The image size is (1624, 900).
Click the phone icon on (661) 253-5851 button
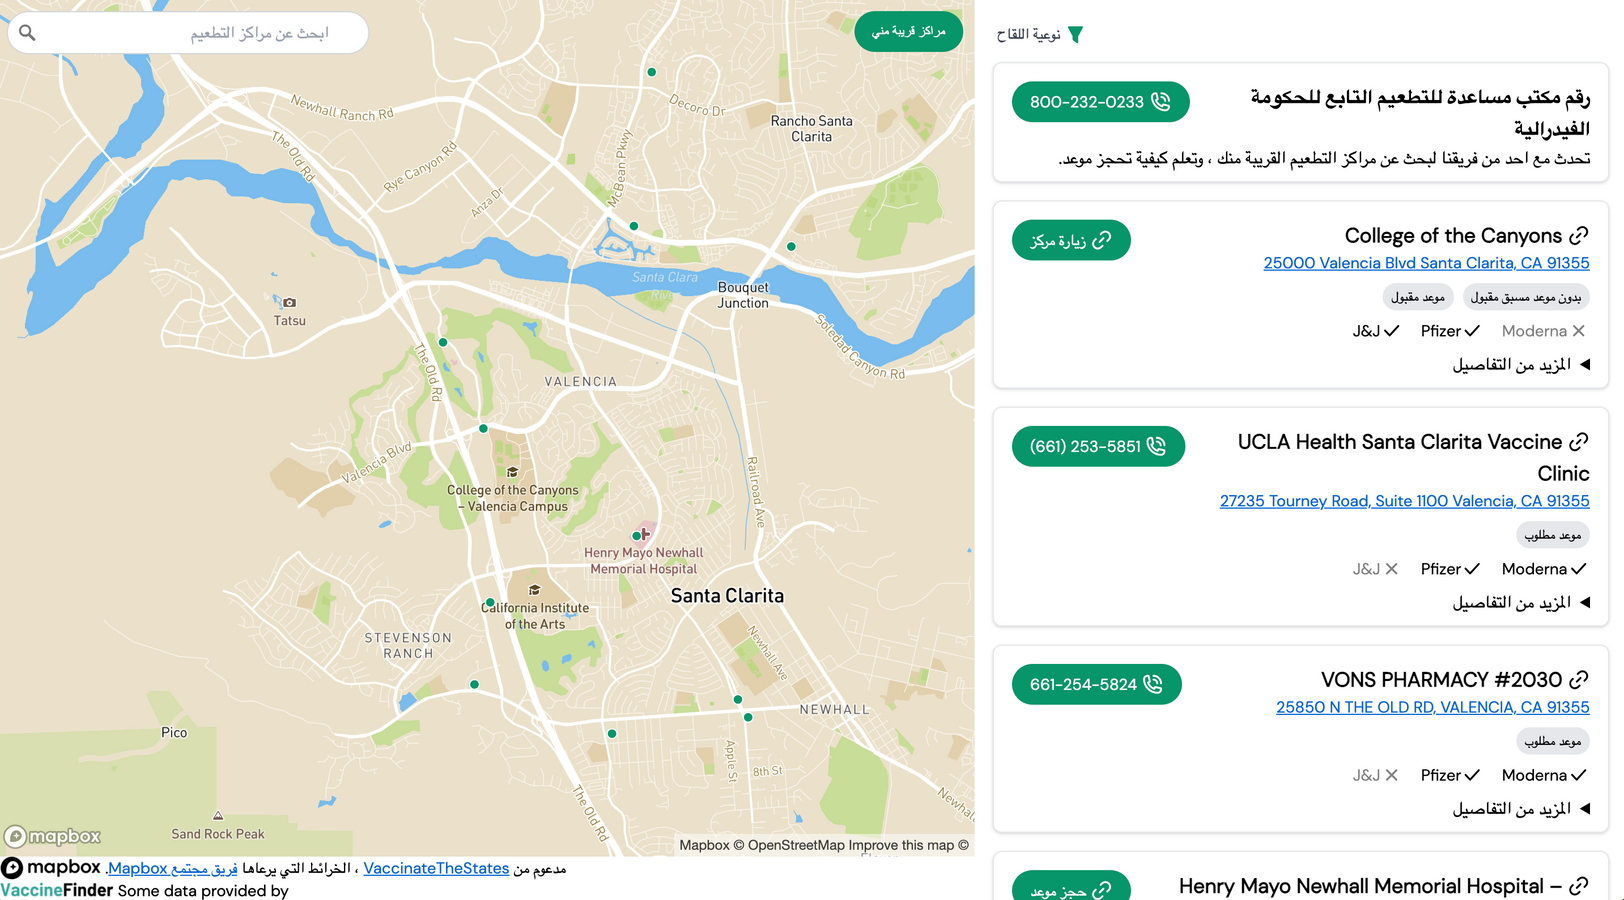click(1157, 446)
